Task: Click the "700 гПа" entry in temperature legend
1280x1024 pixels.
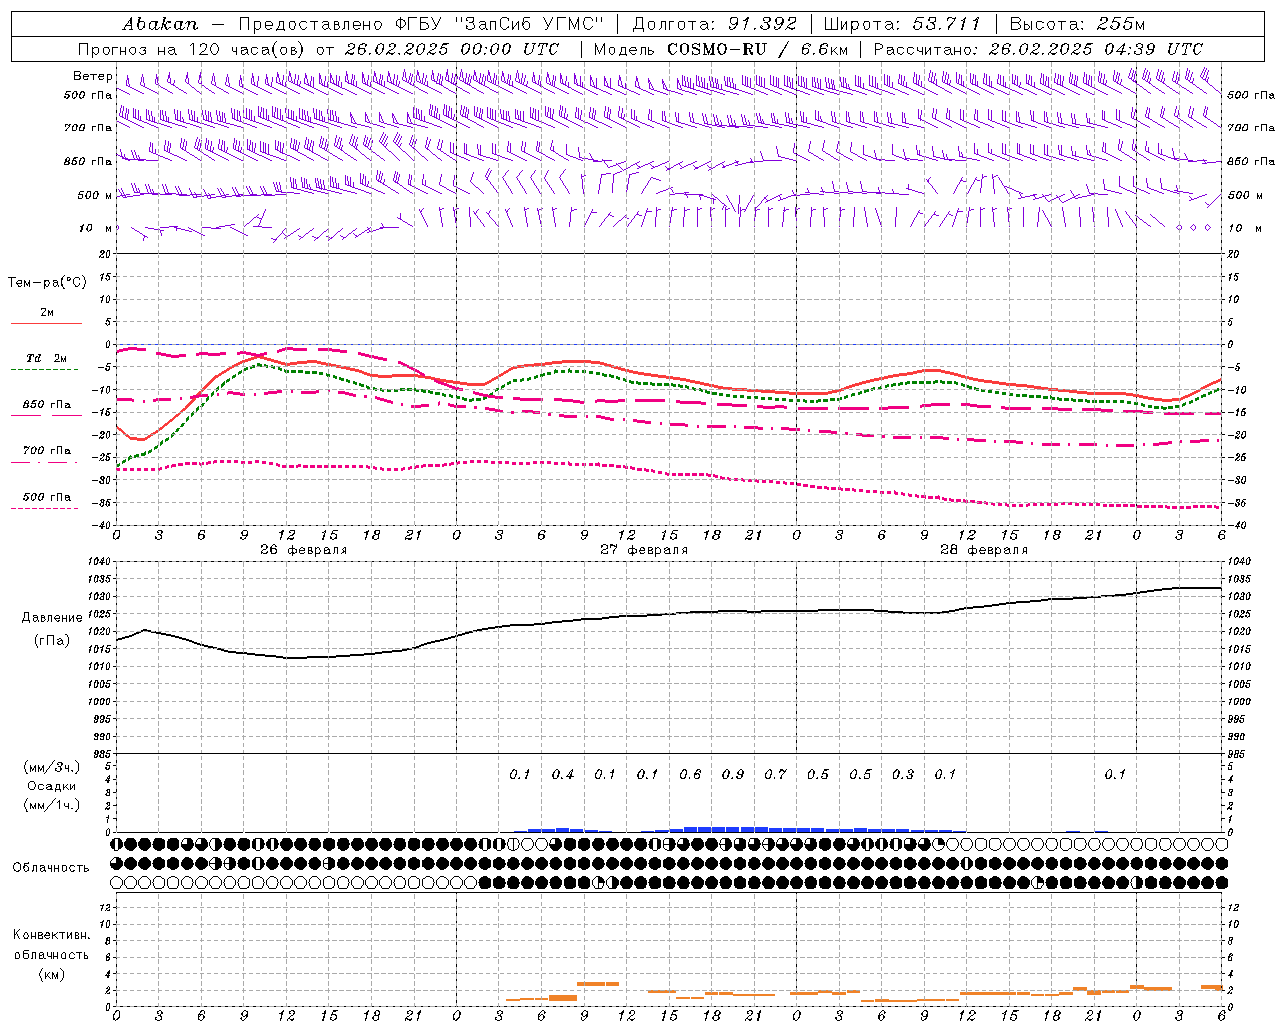Action: pos(46,451)
